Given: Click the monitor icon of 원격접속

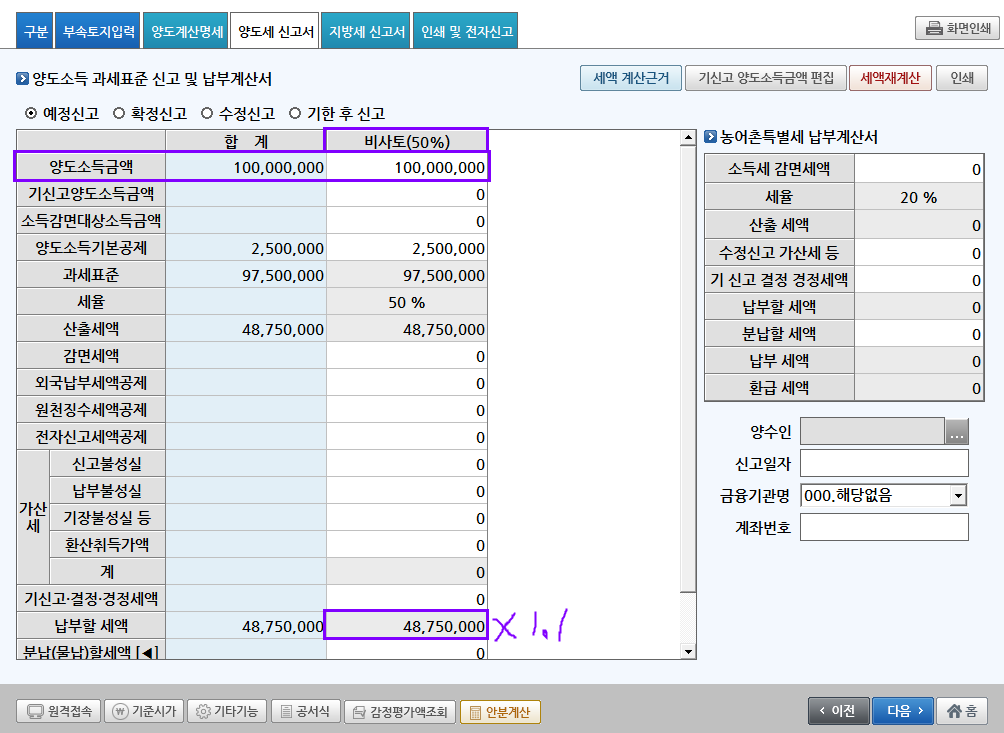Looking at the screenshot, I should (35, 712).
